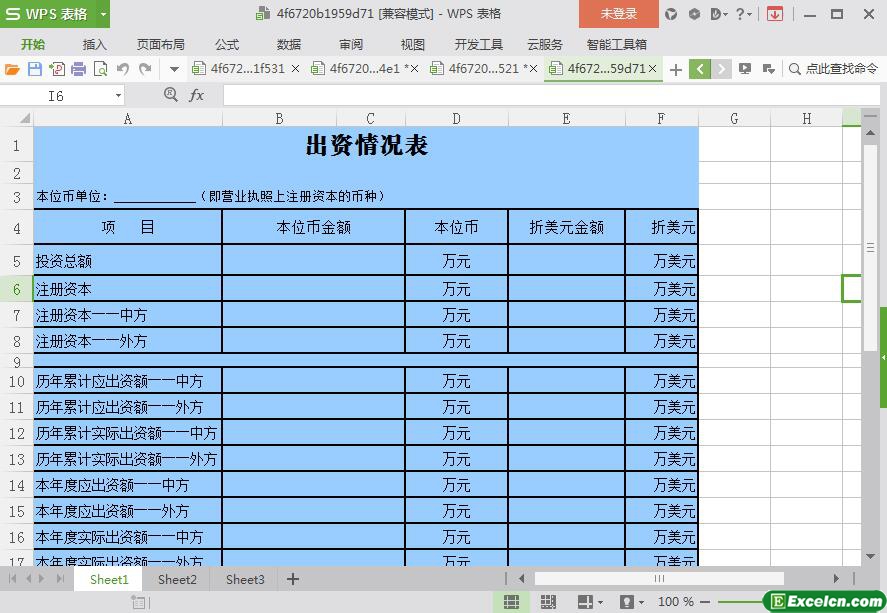887x613 pixels.
Task: Open the 开发工具 ribbon tab
Action: [x=479, y=45]
